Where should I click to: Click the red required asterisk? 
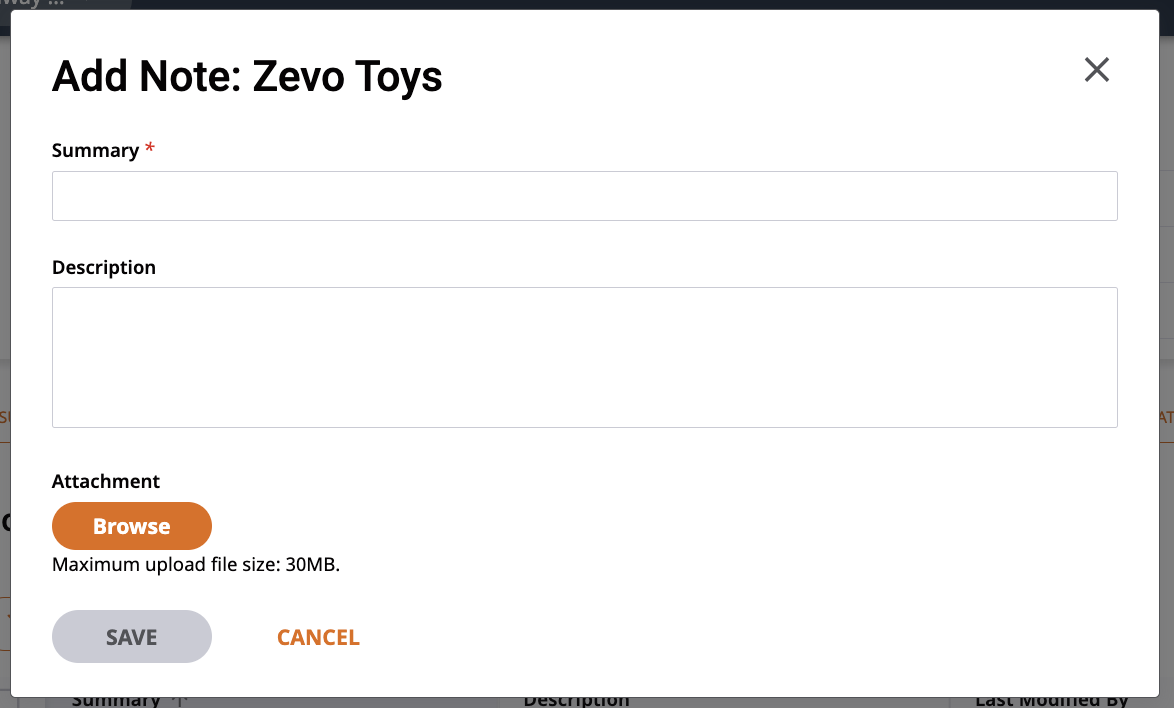(x=150, y=147)
